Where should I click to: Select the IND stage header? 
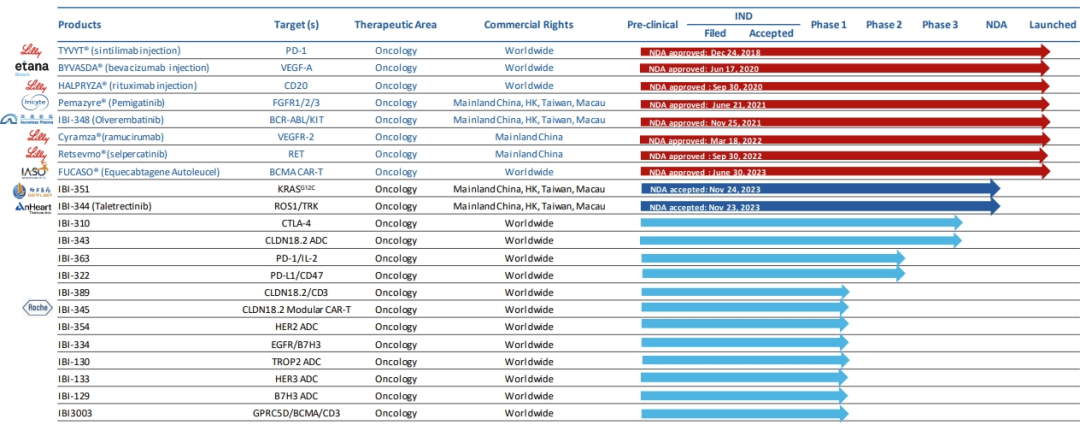[x=743, y=14]
